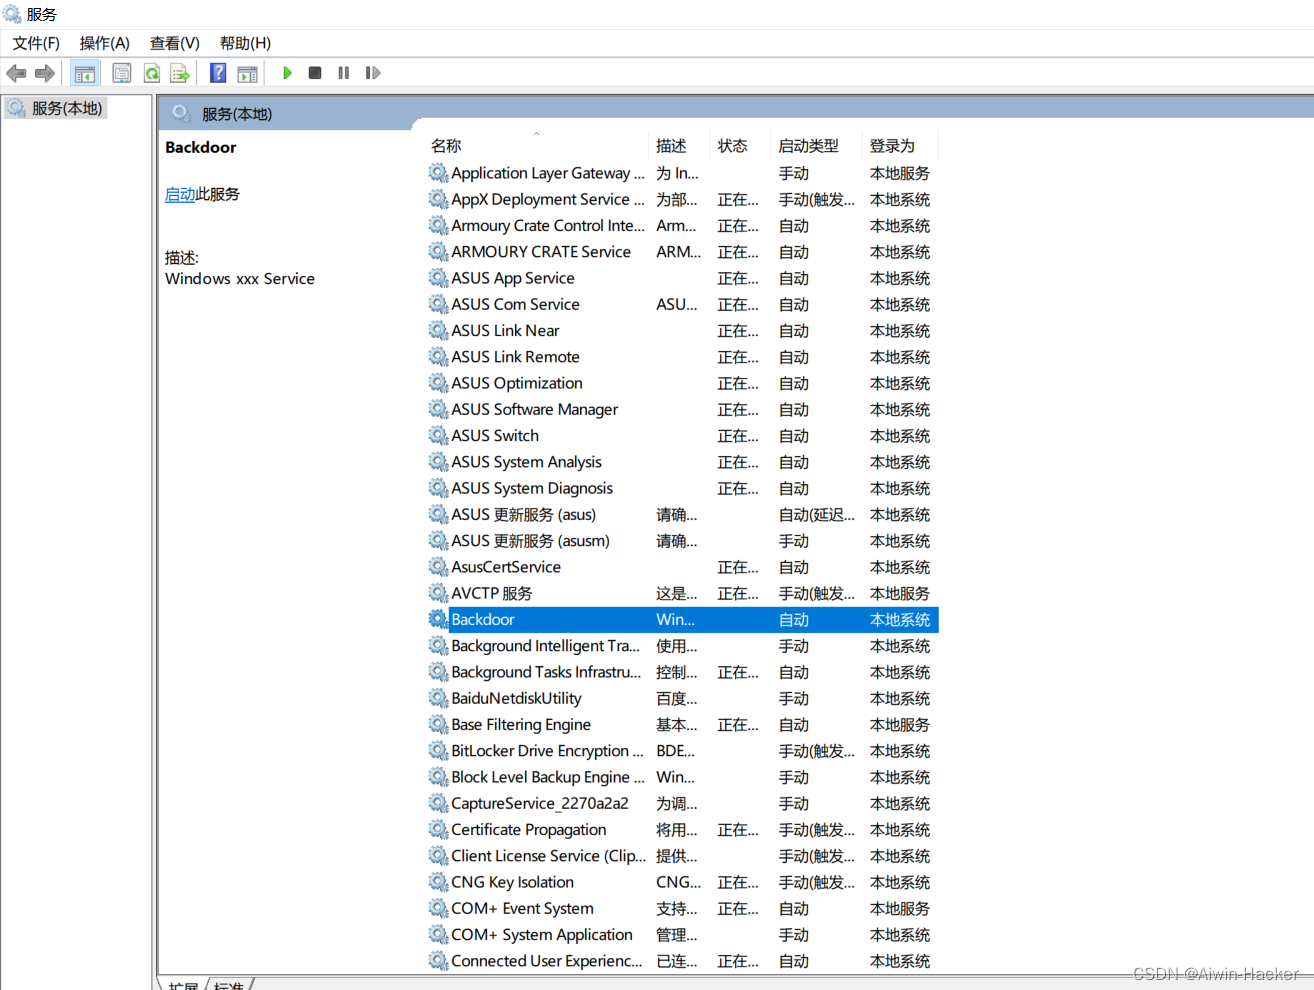Click the gear icon beside COM+ Event System

pos(438,908)
